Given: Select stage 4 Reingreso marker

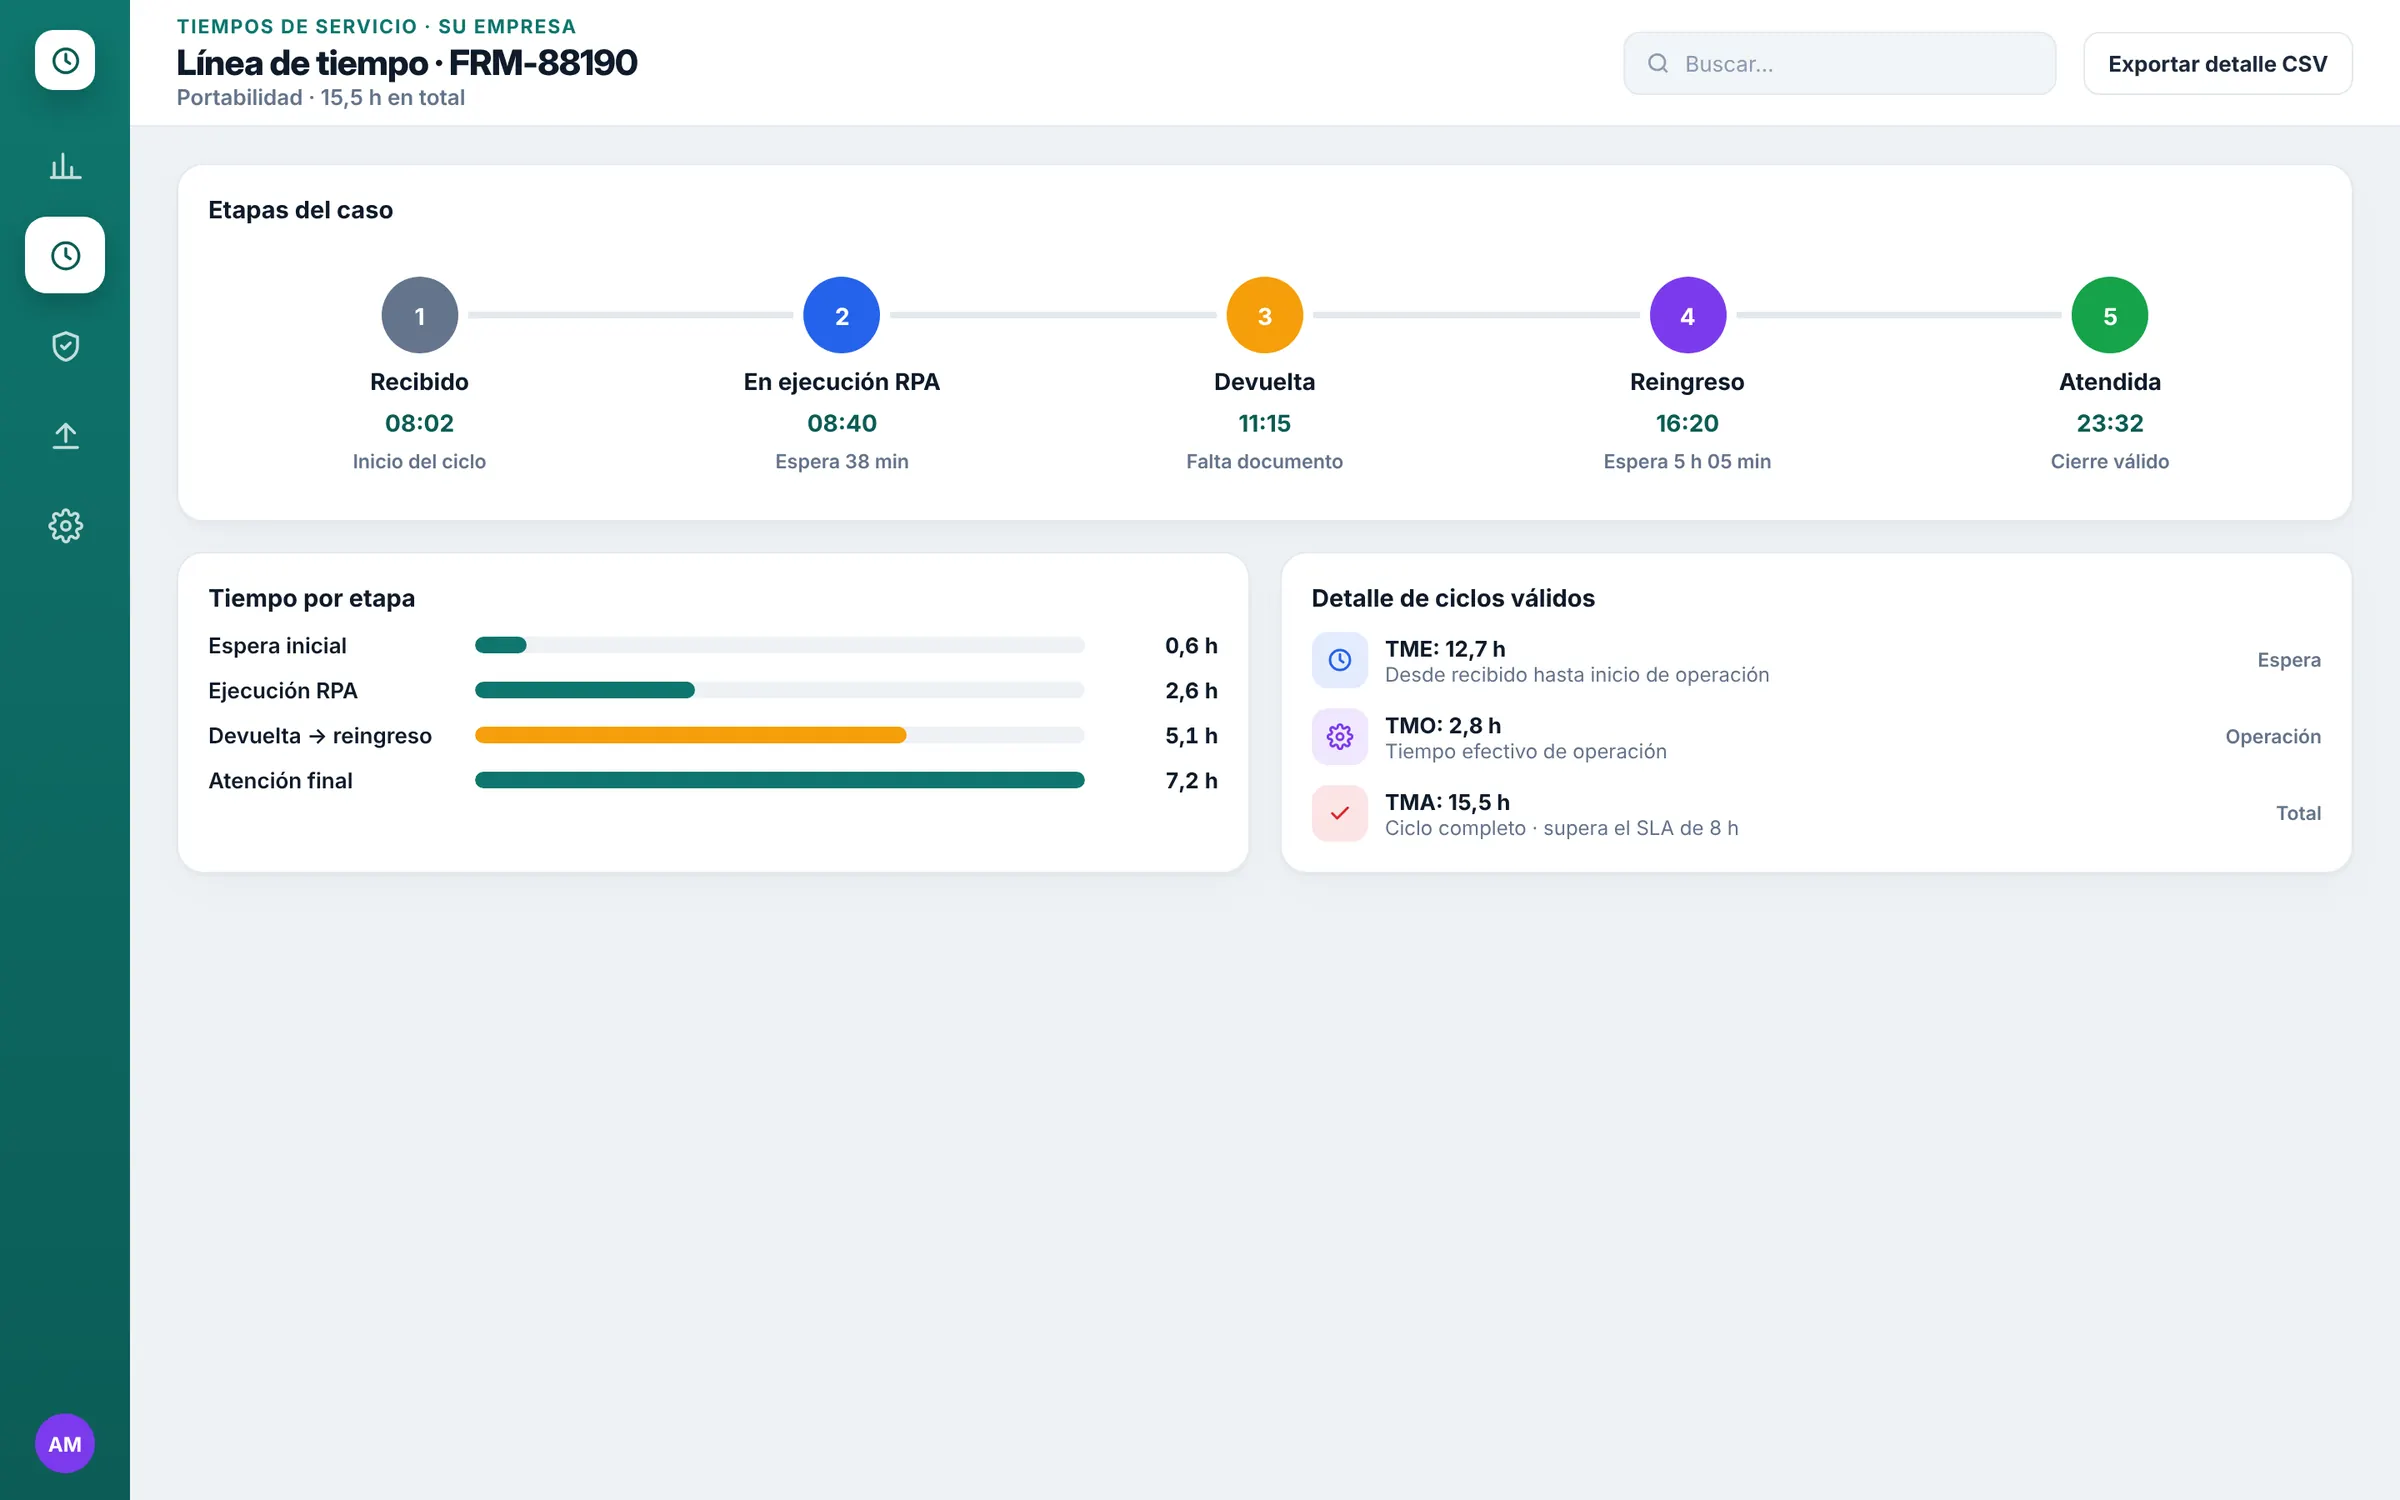Looking at the screenshot, I should tap(1688, 315).
